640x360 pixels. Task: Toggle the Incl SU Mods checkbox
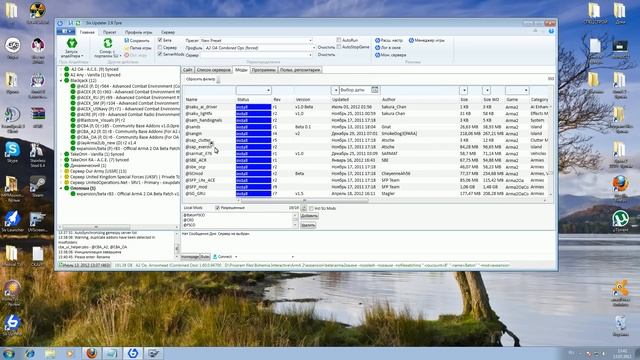pyautogui.click(x=311, y=209)
